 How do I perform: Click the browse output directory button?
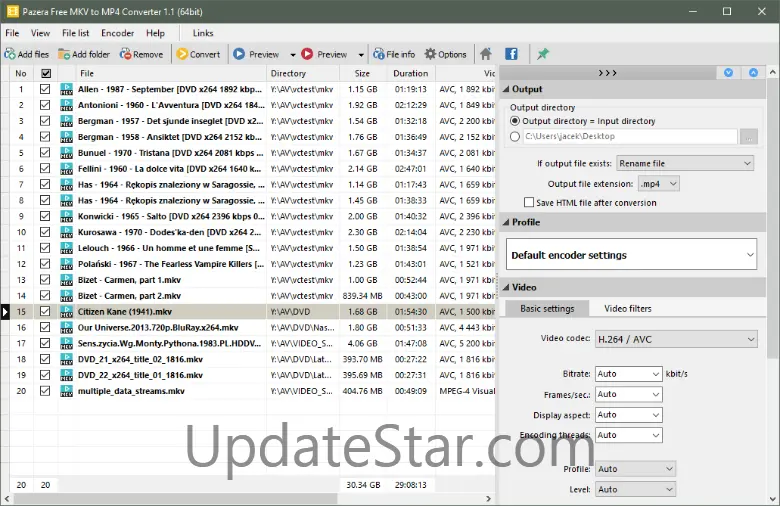click(749, 137)
